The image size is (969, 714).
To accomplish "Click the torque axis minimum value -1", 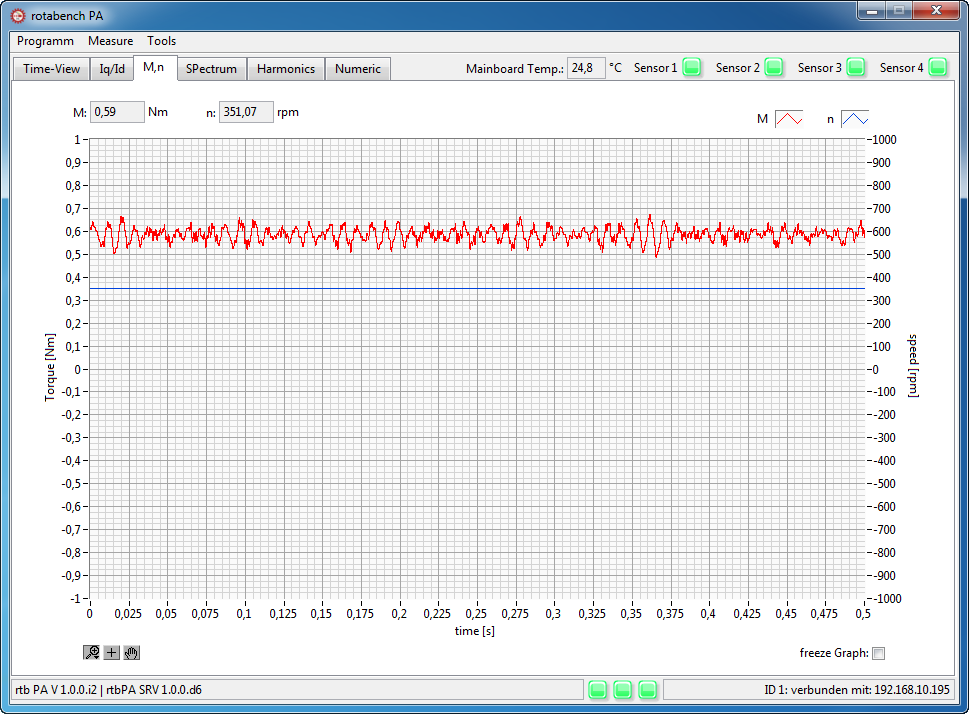I will tap(75, 598).
